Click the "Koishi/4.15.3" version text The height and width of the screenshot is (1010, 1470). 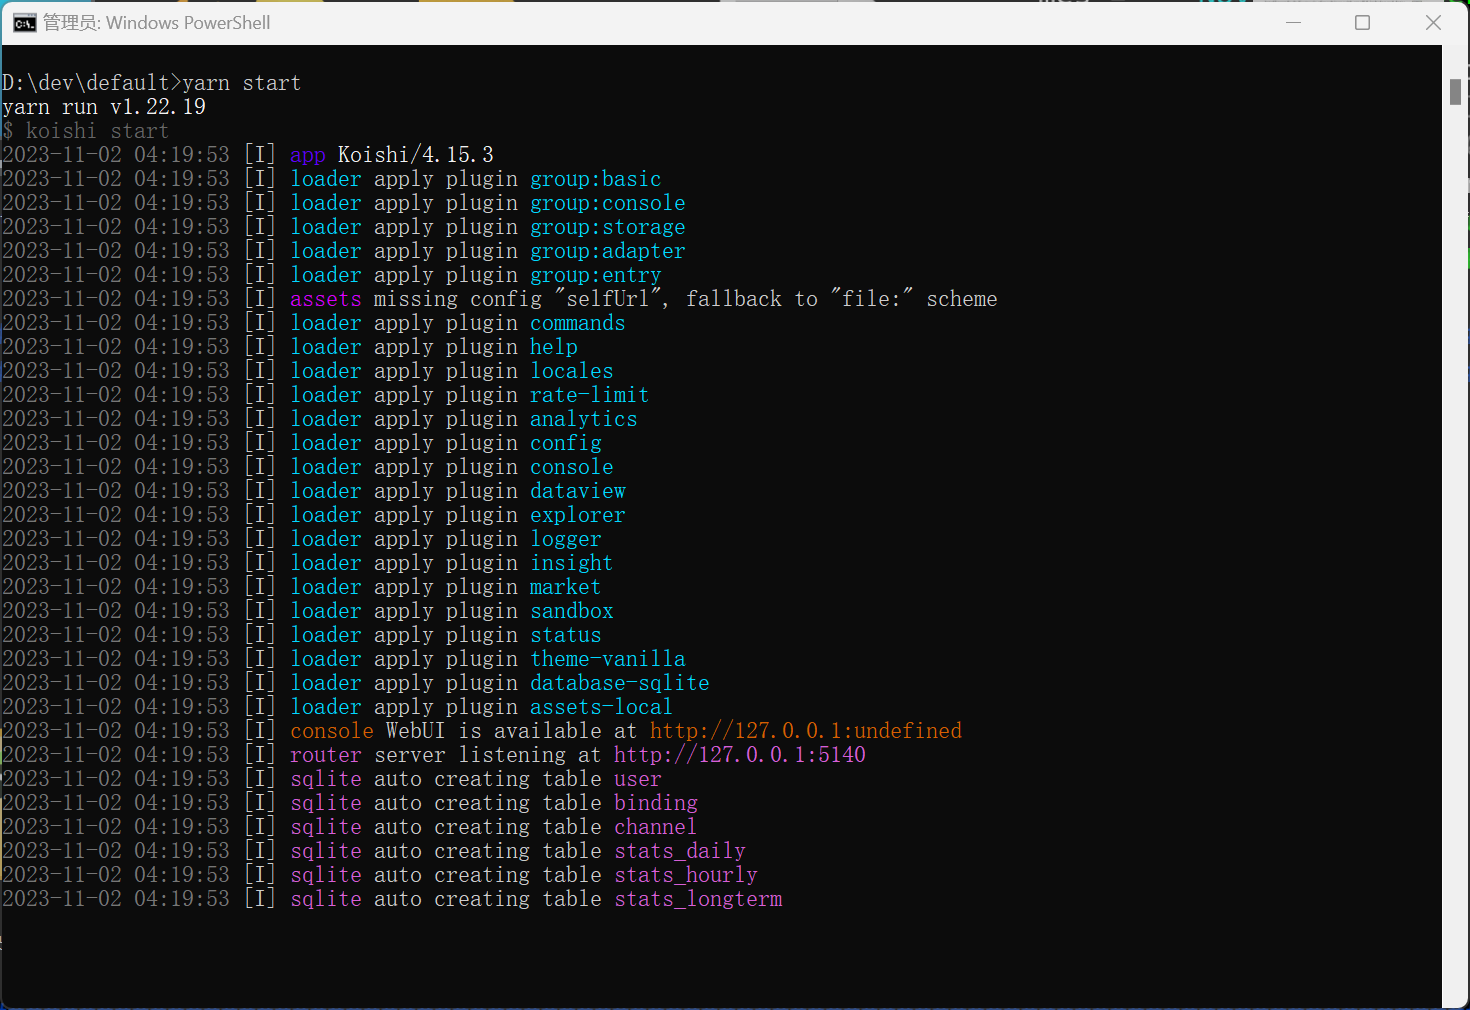416,155
